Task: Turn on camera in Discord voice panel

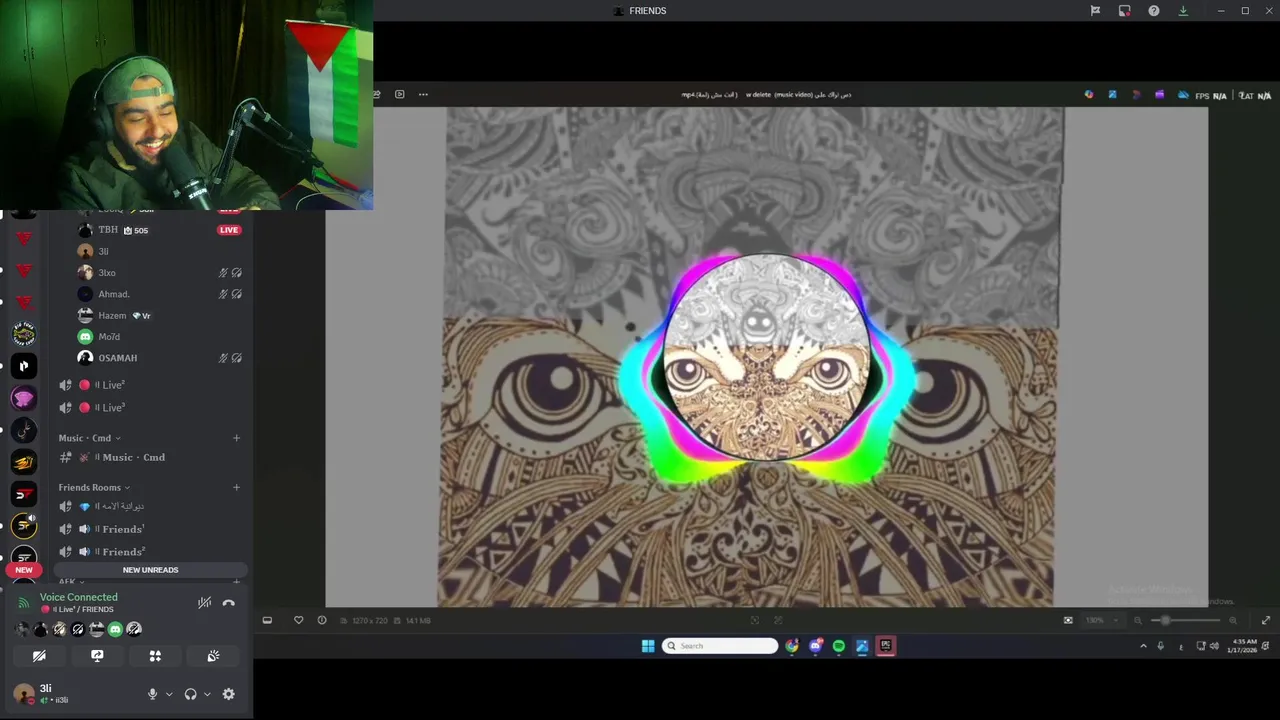Action: tap(39, 656)
